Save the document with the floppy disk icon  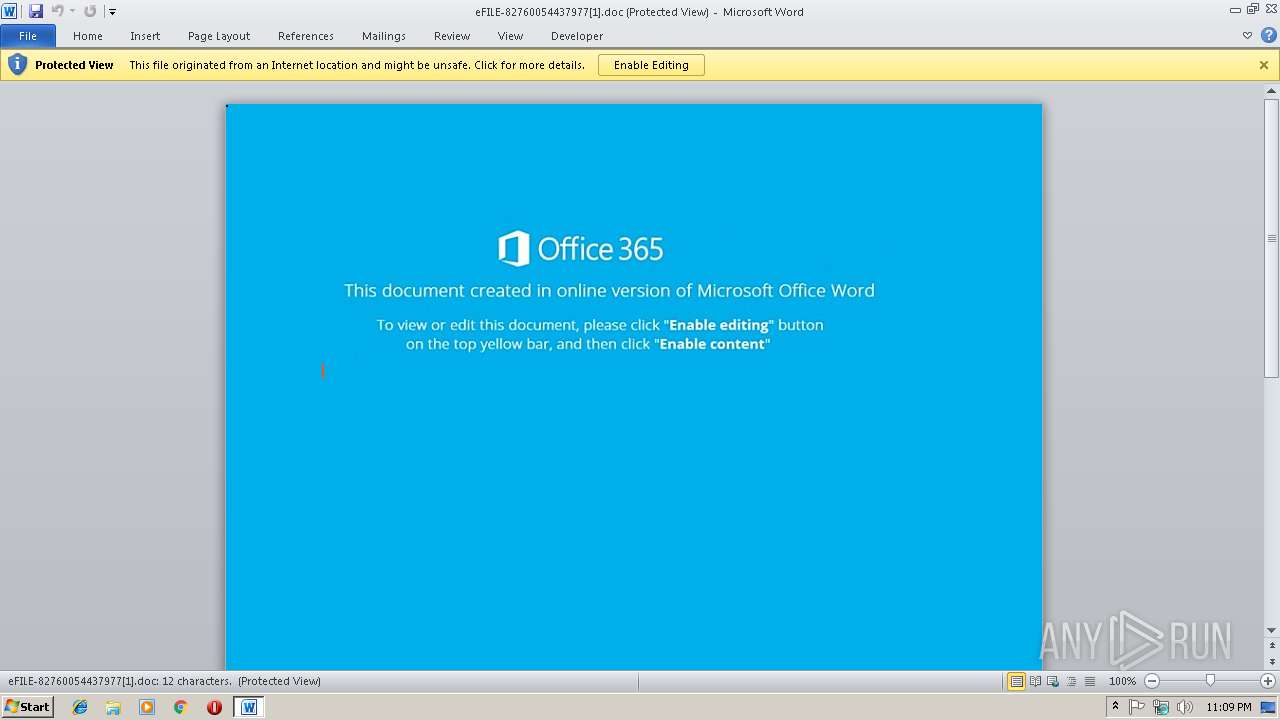(36, 11)
